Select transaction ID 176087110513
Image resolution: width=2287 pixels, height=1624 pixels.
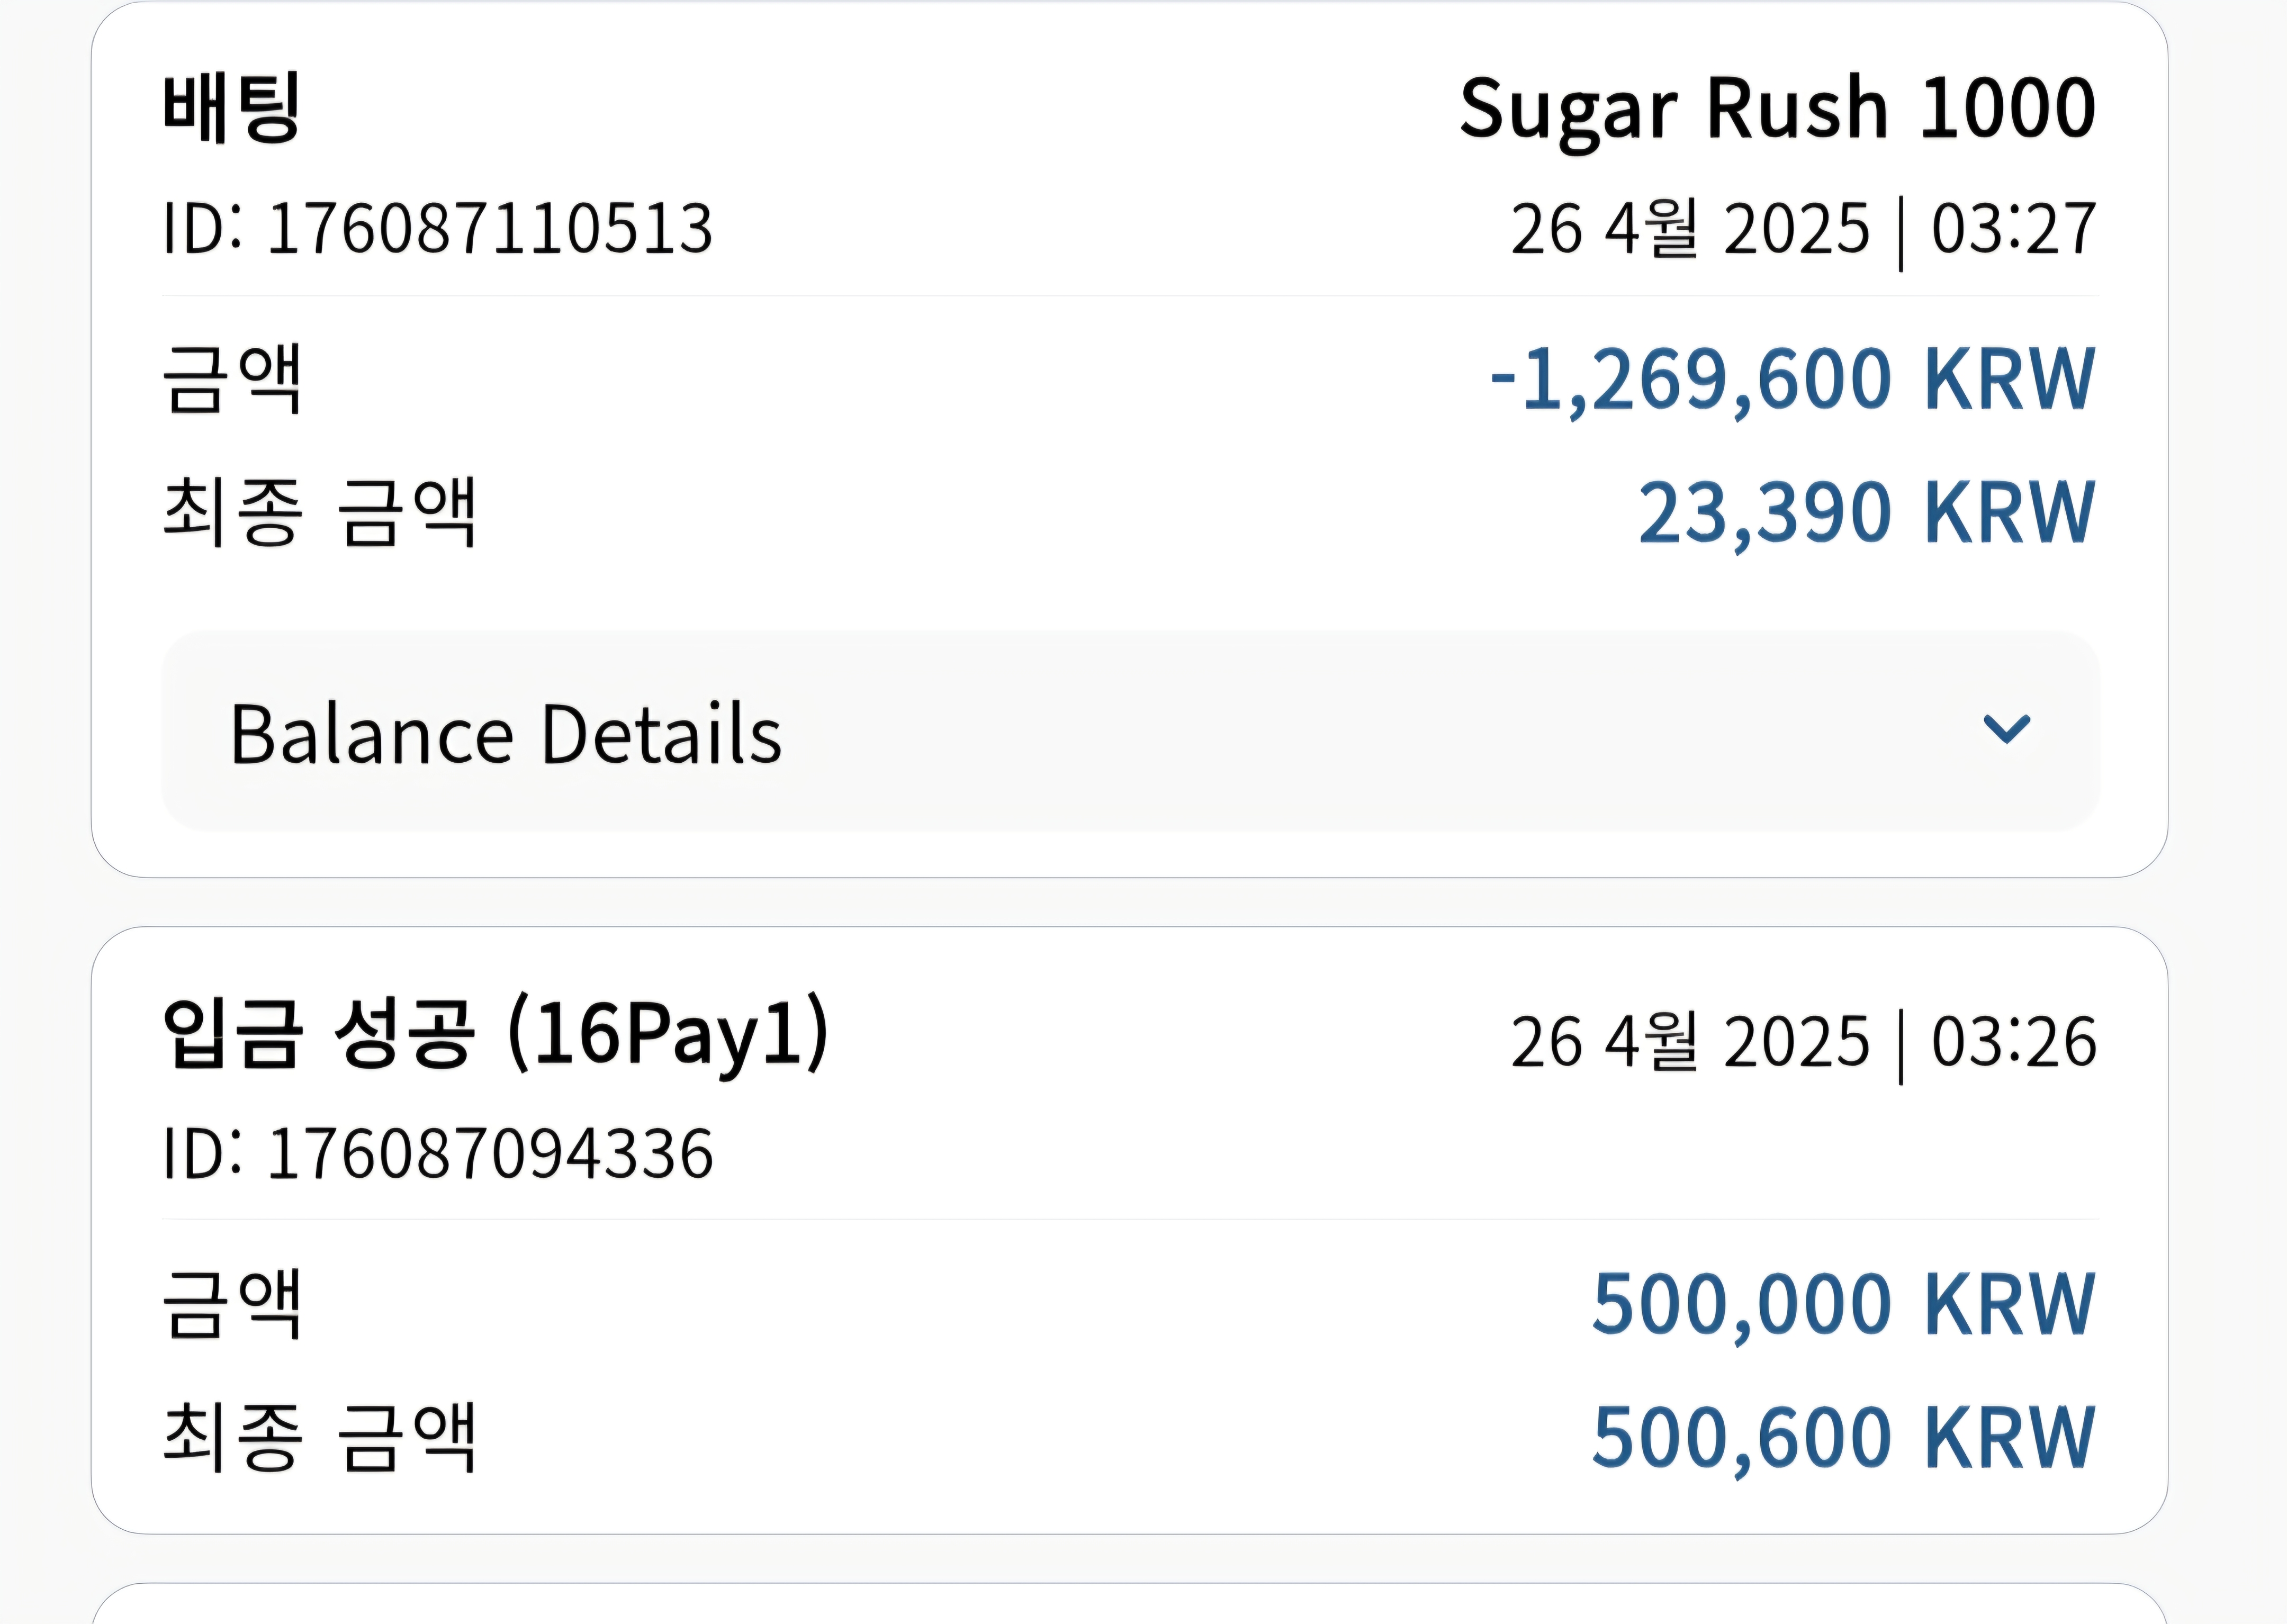pyautogui.click(x=438, y=228)
